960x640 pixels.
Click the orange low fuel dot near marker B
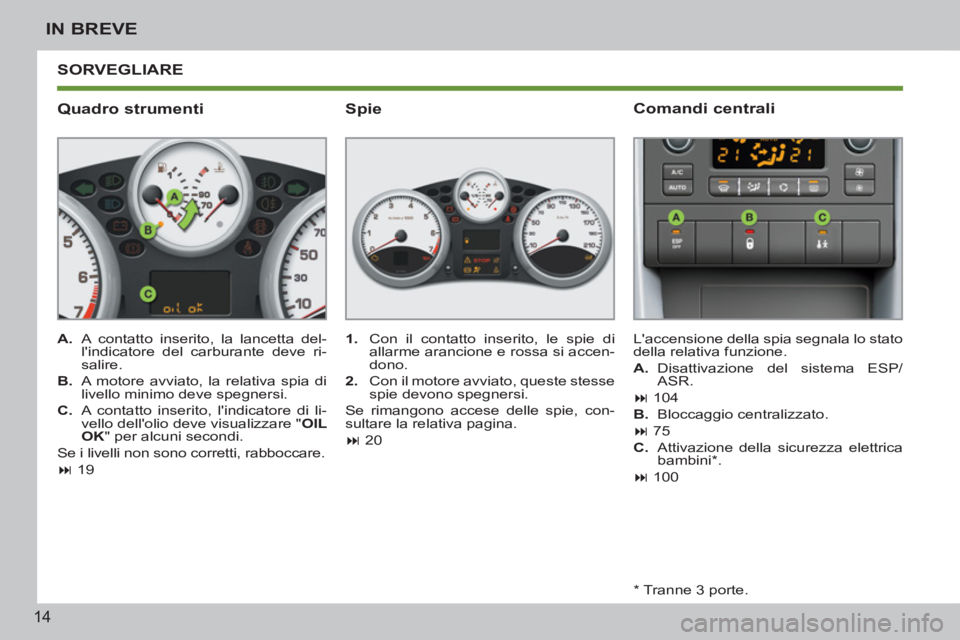[x=161, y=224]
